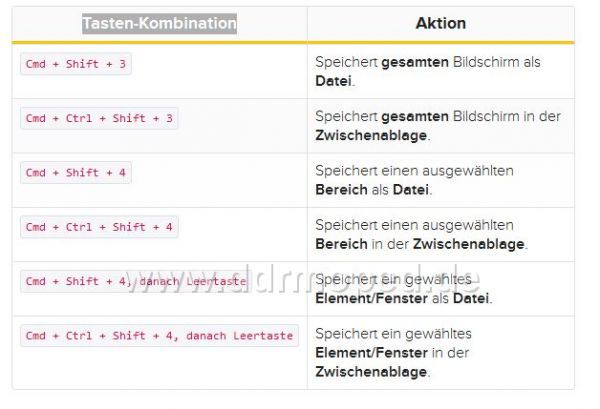
Task: Click text 'Speichert gesamten Bildschirm als Datei'
Action: coord(427,72)
